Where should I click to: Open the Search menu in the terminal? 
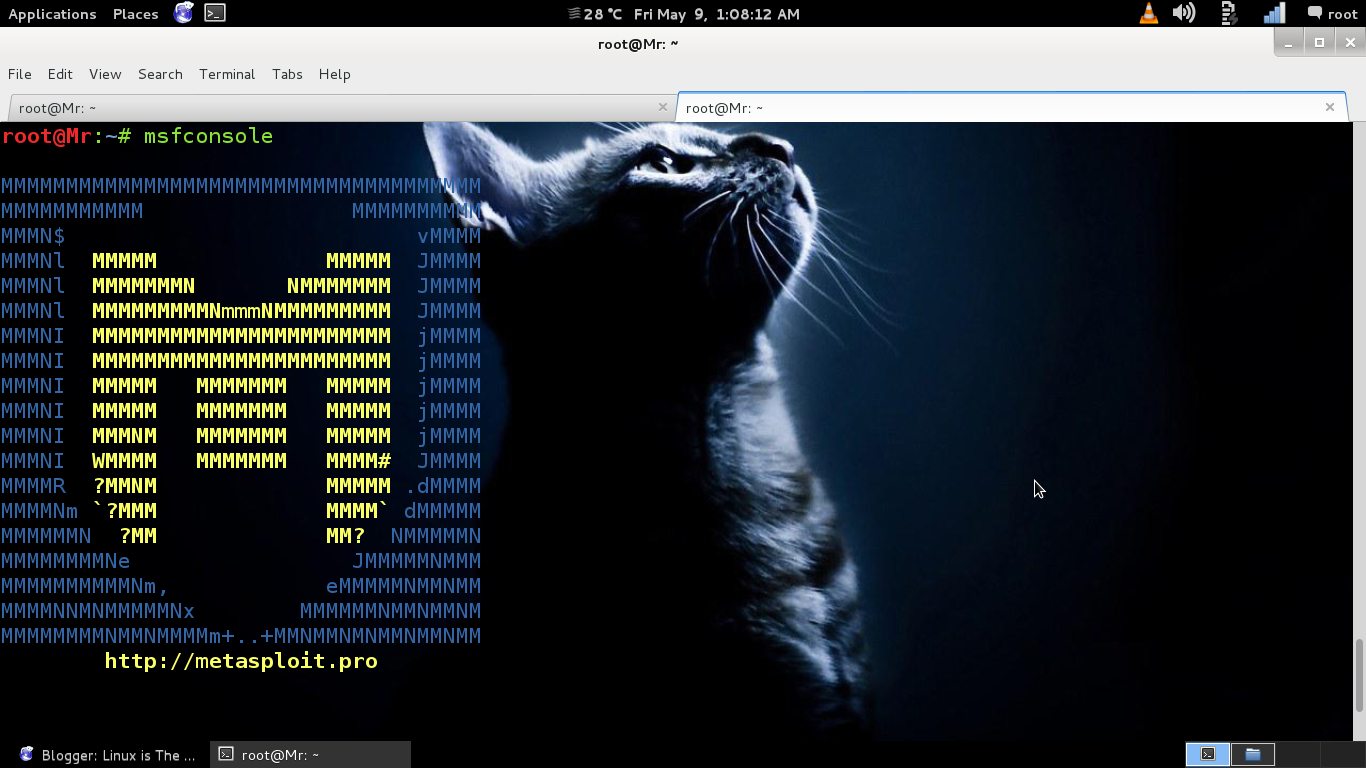(x=160, y=74)
